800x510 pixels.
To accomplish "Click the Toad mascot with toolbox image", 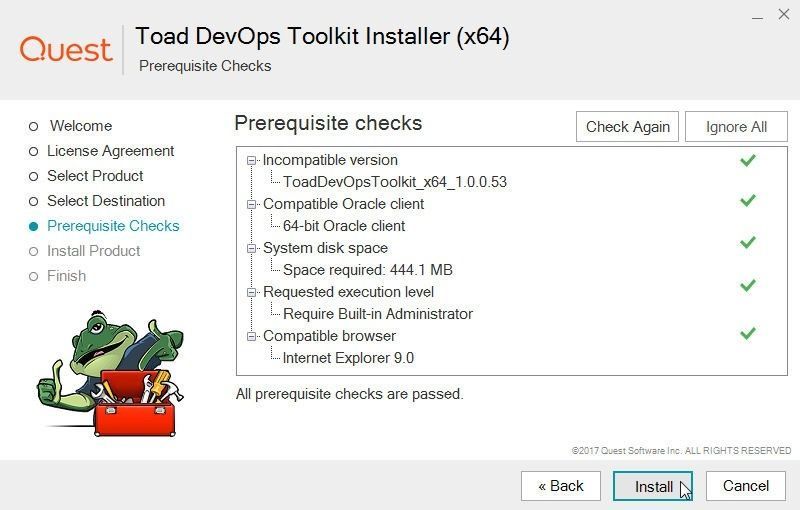I will [111, 374].
